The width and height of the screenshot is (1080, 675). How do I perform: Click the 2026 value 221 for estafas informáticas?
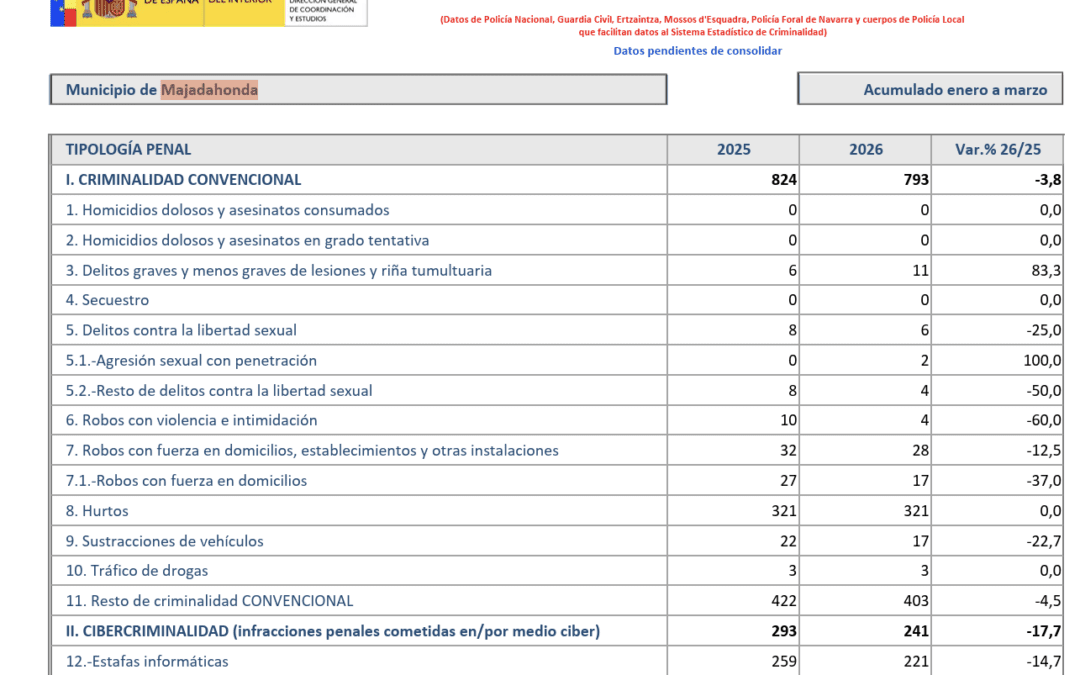(917, 662)
